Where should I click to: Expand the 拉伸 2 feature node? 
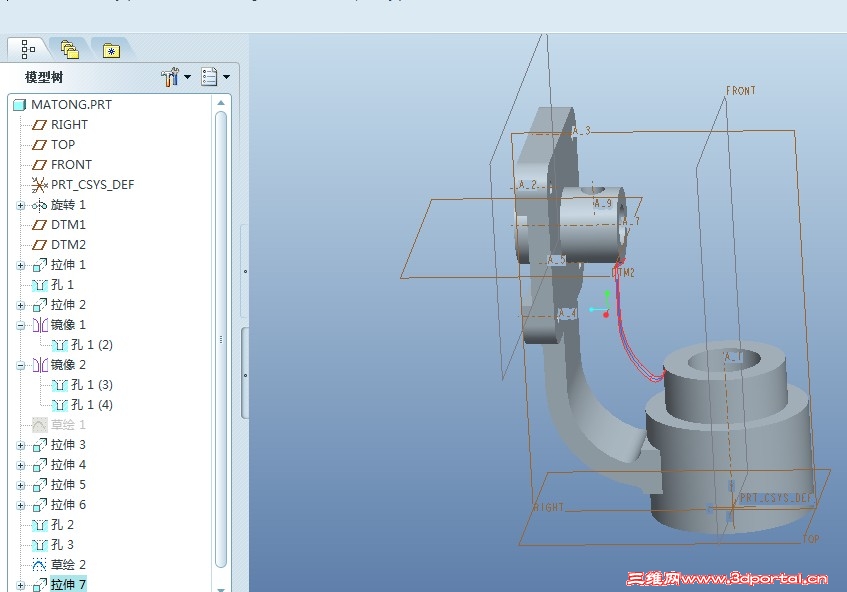(x=21, y=305)
